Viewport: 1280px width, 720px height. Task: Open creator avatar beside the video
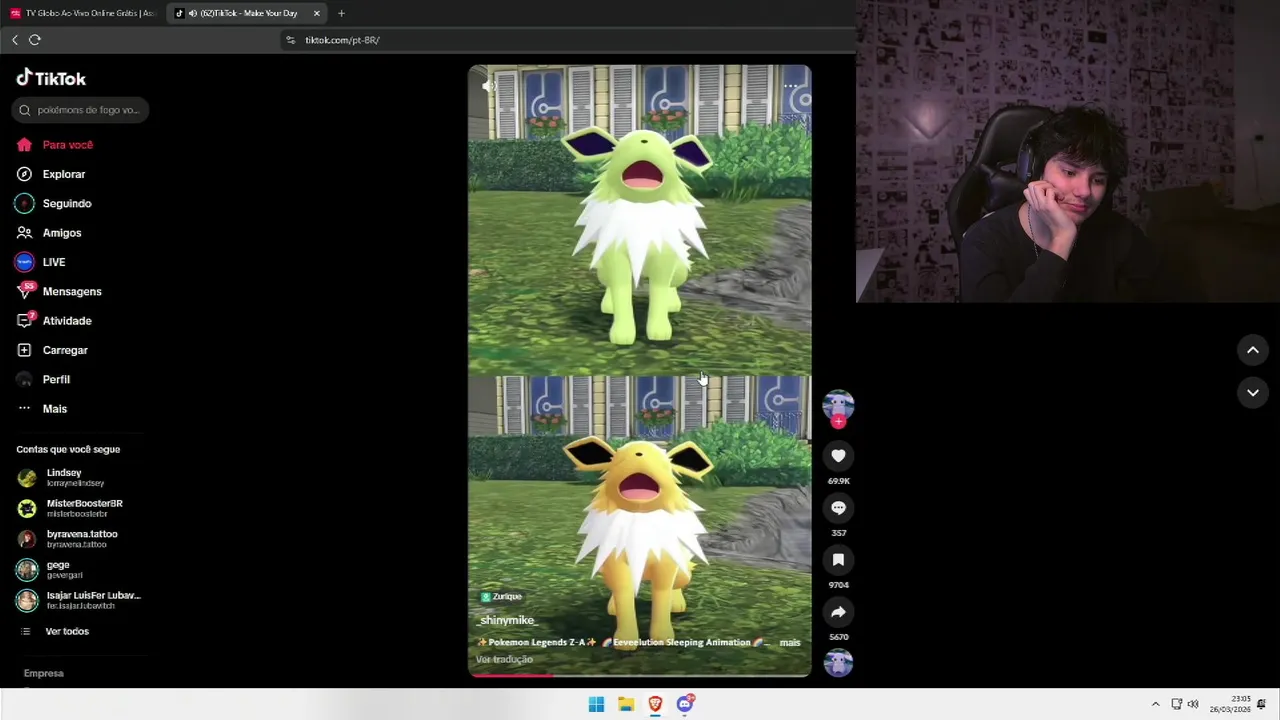point(838,404)
